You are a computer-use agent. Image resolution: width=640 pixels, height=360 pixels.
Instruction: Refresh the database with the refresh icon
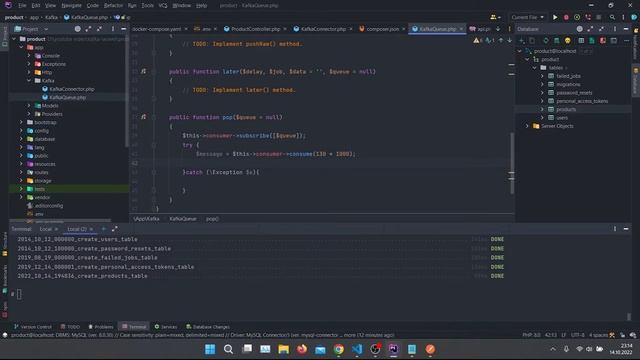[x=546, y=40]
